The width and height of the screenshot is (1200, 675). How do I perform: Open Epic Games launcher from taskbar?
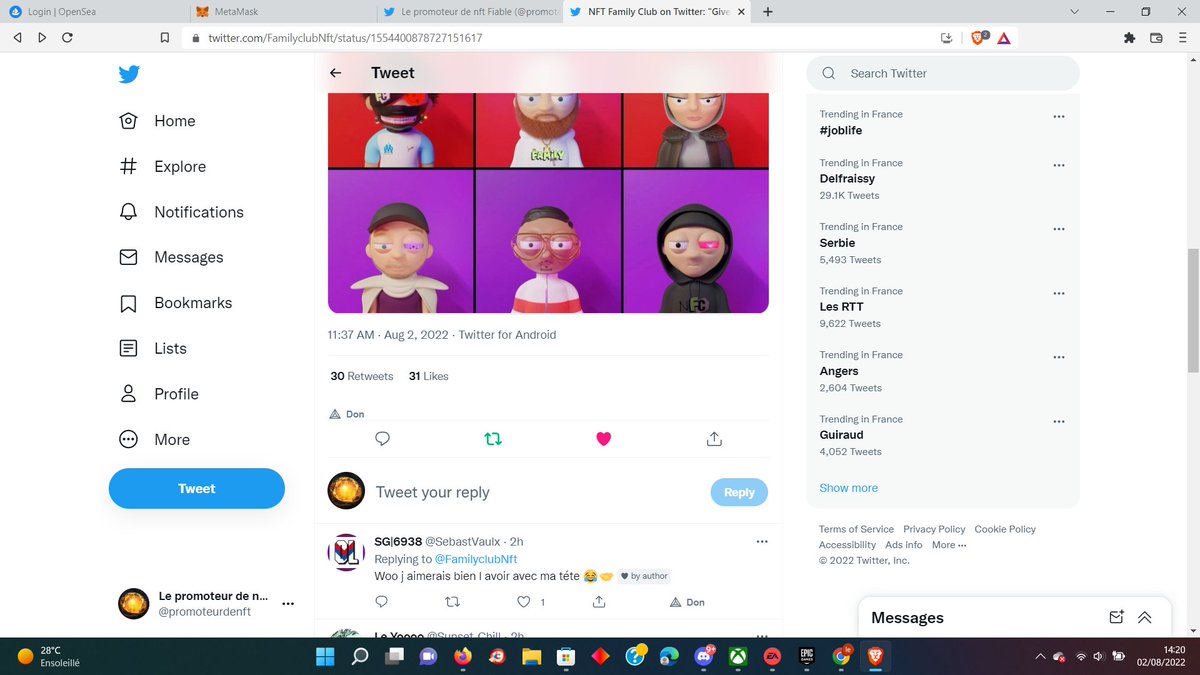(x=806, y=656)
